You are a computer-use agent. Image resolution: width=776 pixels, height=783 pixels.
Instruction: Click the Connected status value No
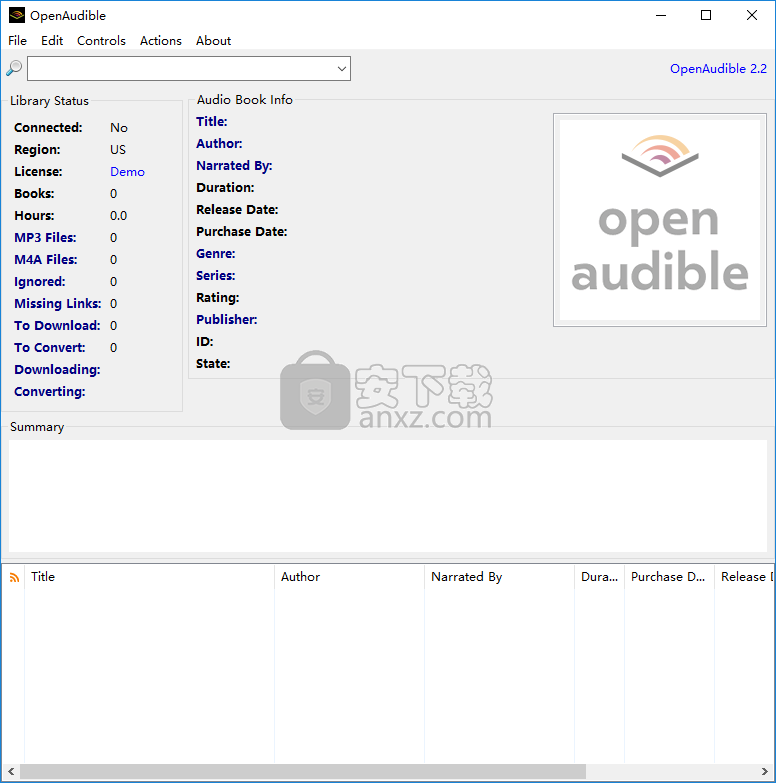(119, 128)
